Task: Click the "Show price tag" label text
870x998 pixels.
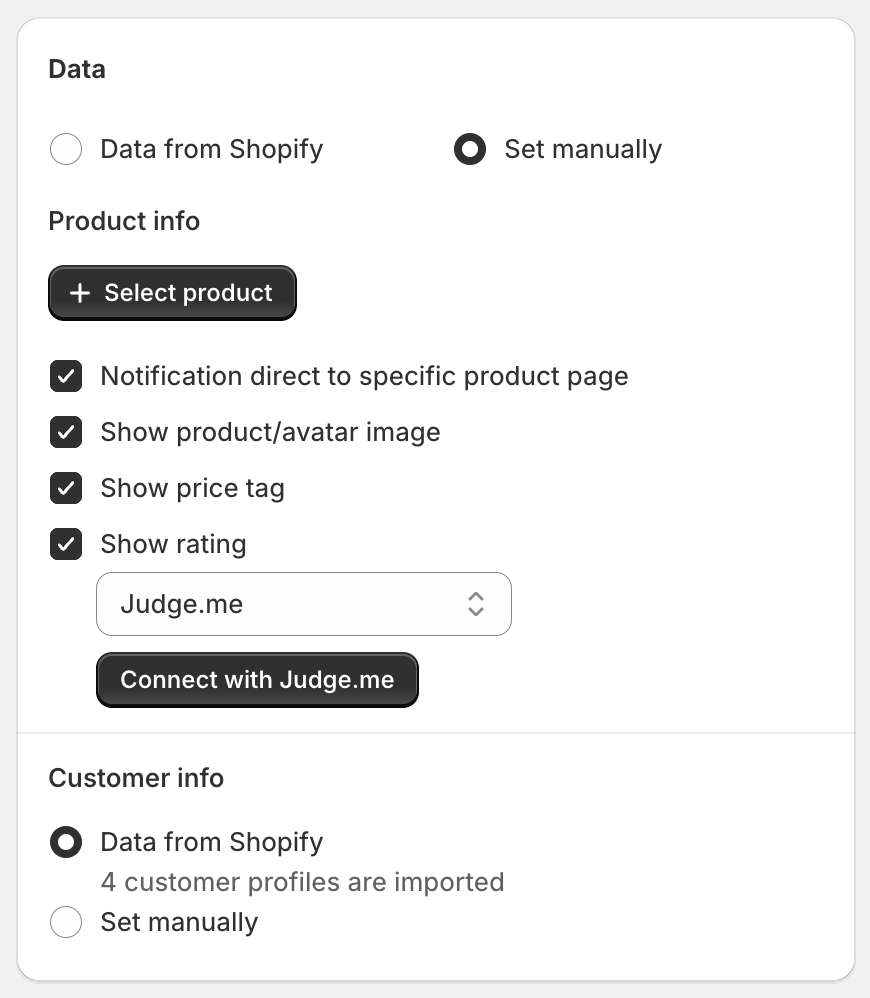Action: pyautogui.click(x=192, y=489)
